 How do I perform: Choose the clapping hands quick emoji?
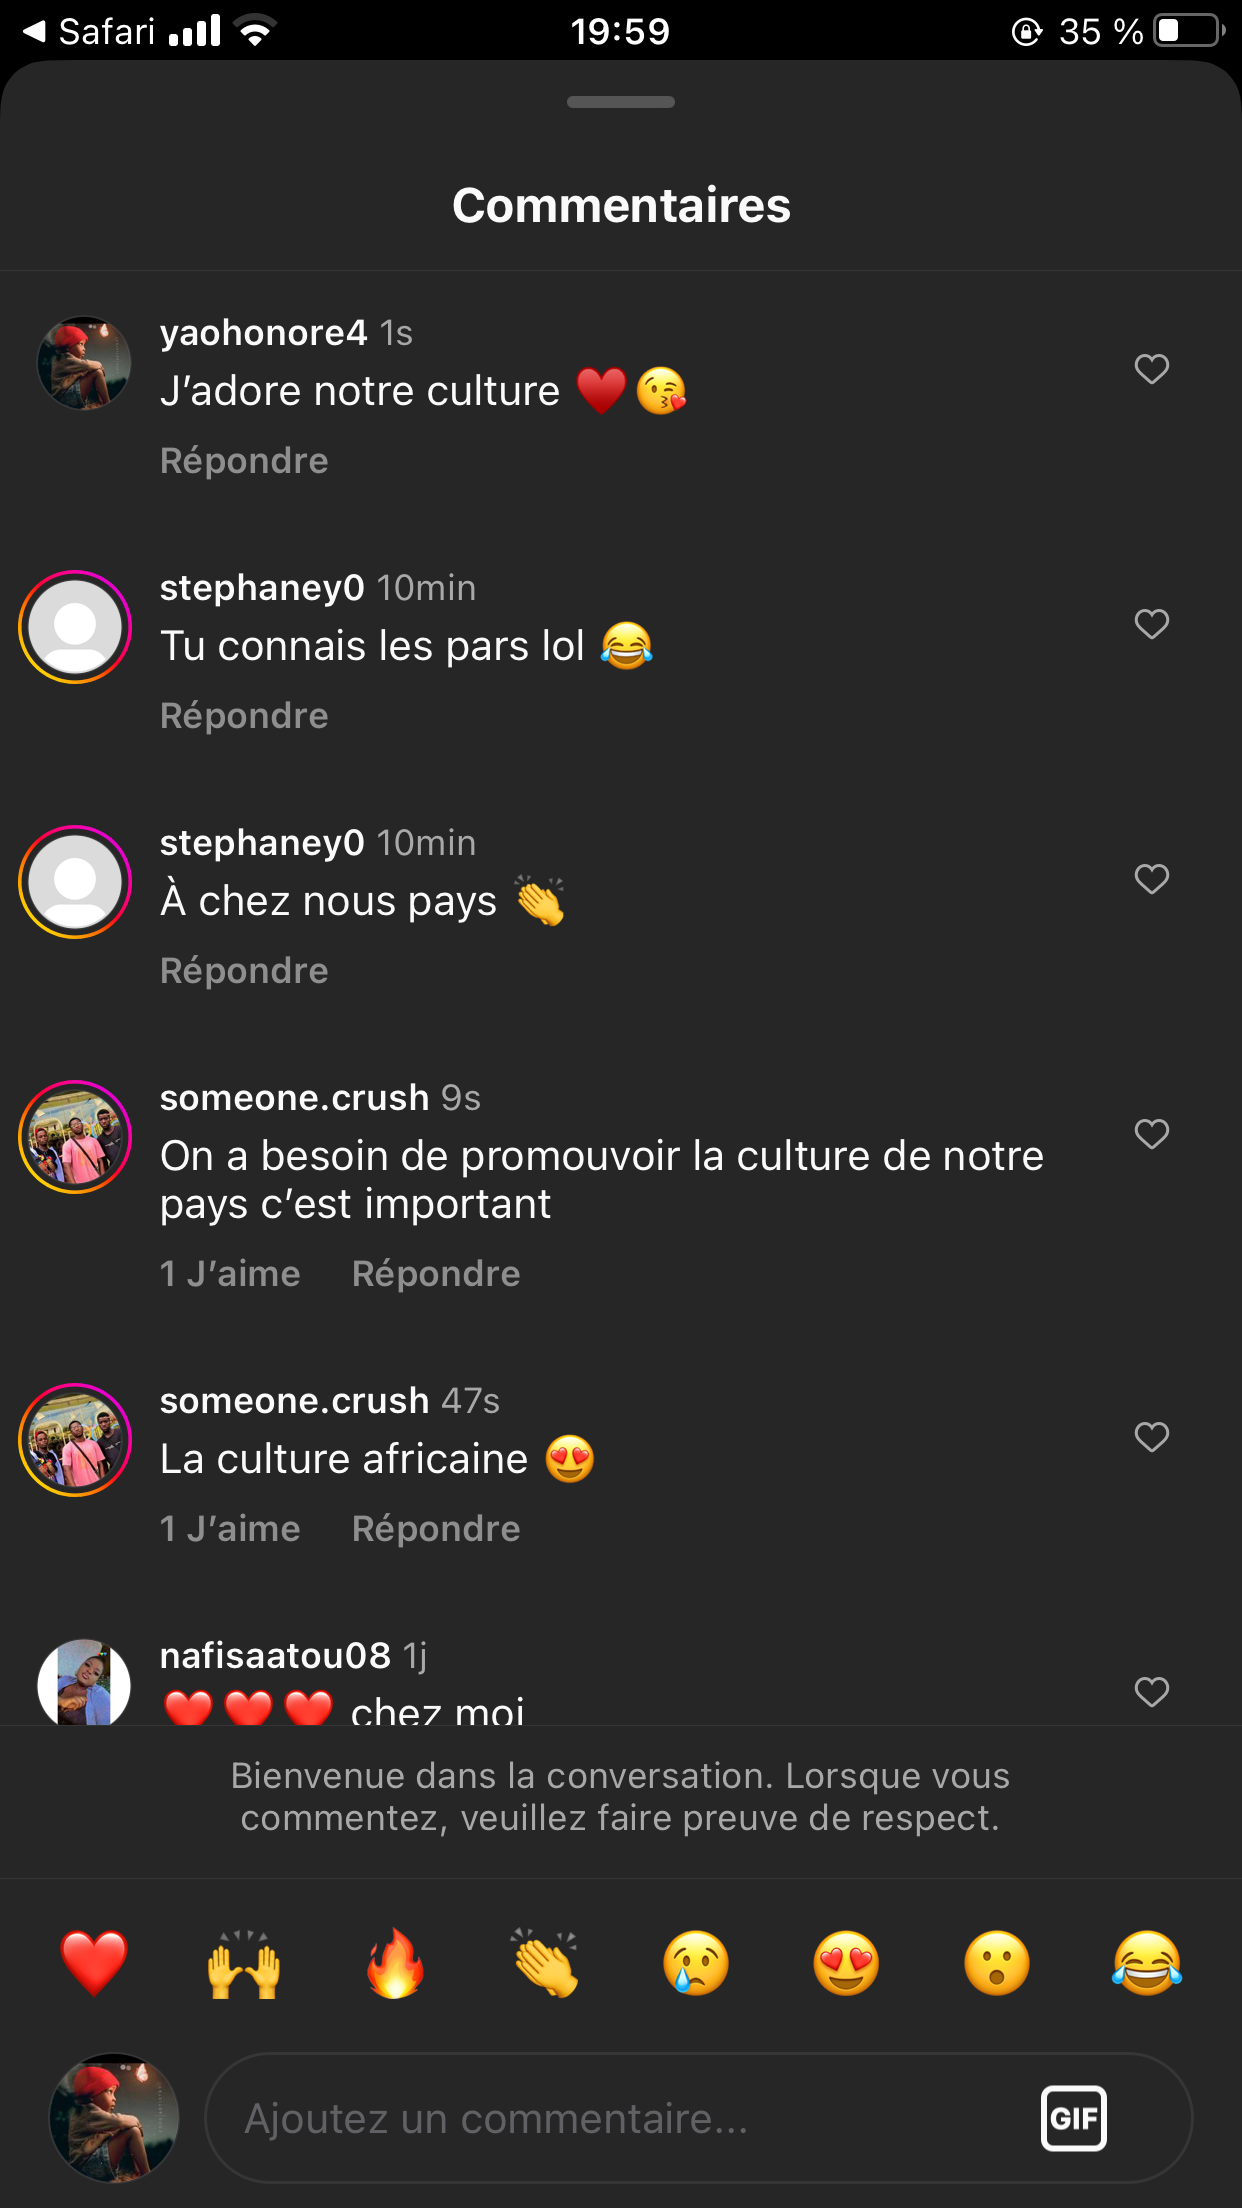[x=545, y=1963]
